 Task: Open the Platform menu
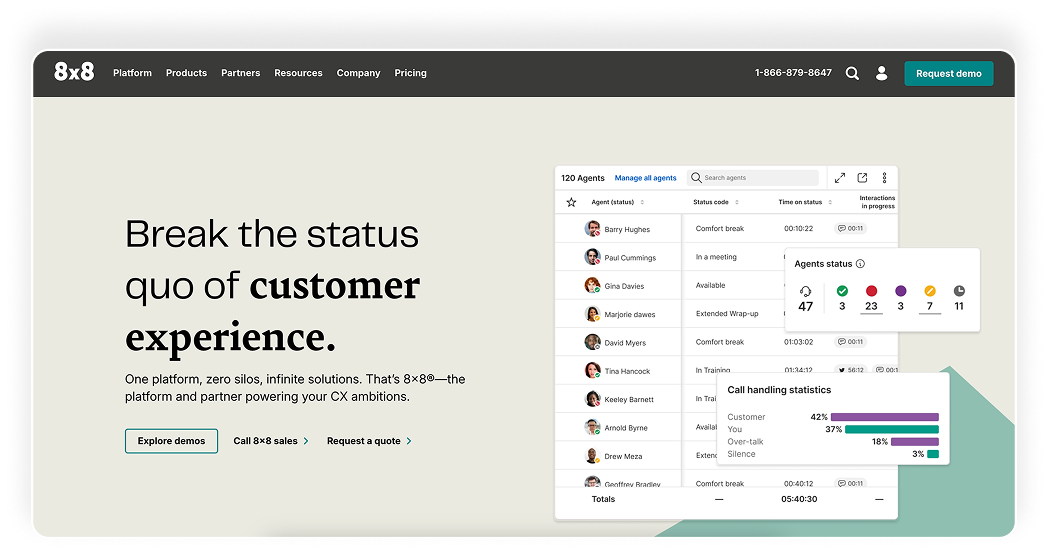click(132, 73)
